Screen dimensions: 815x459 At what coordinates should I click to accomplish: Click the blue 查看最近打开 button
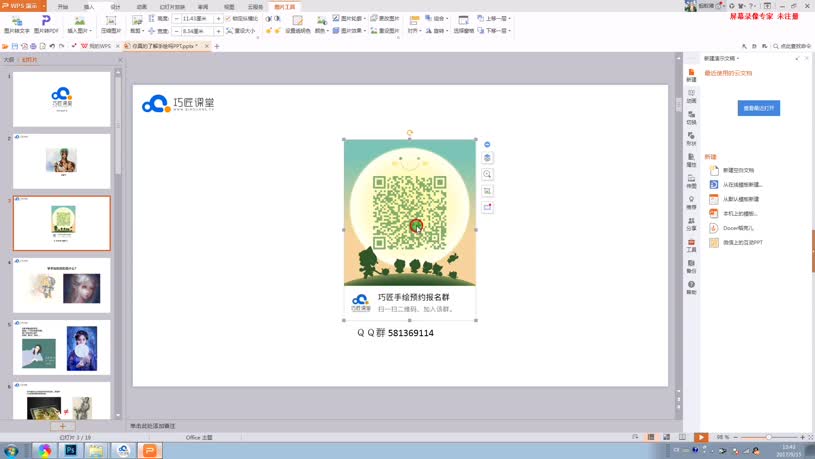point(758,108)
